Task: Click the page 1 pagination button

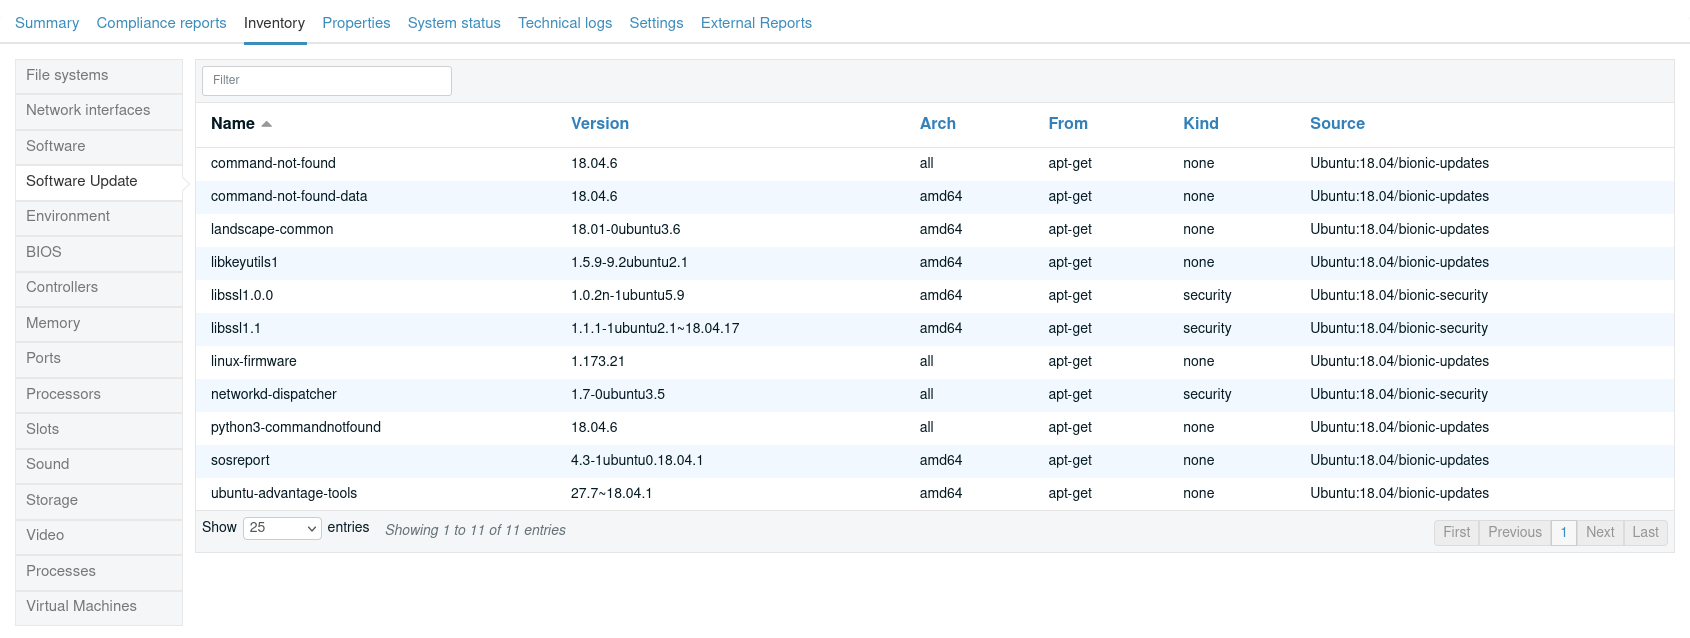Action: pyautogui.click(x=1563, y=532)
